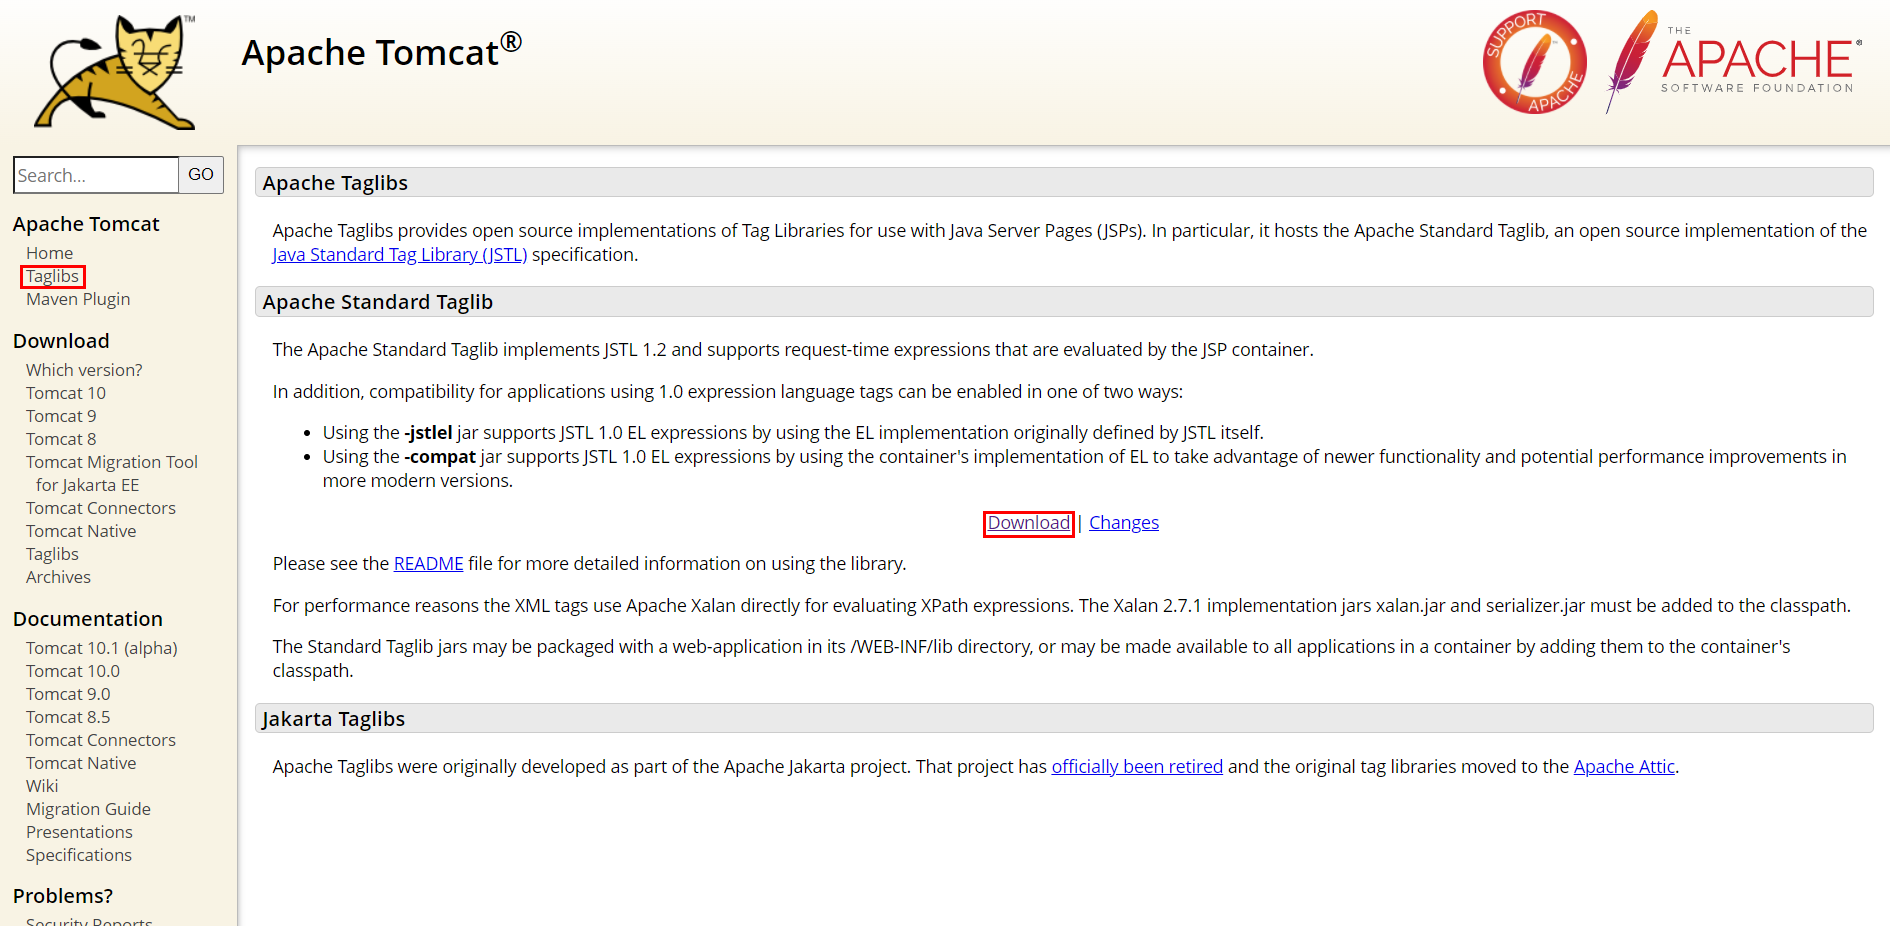Click the bold -jstlel text

click(x=428, y=433)
